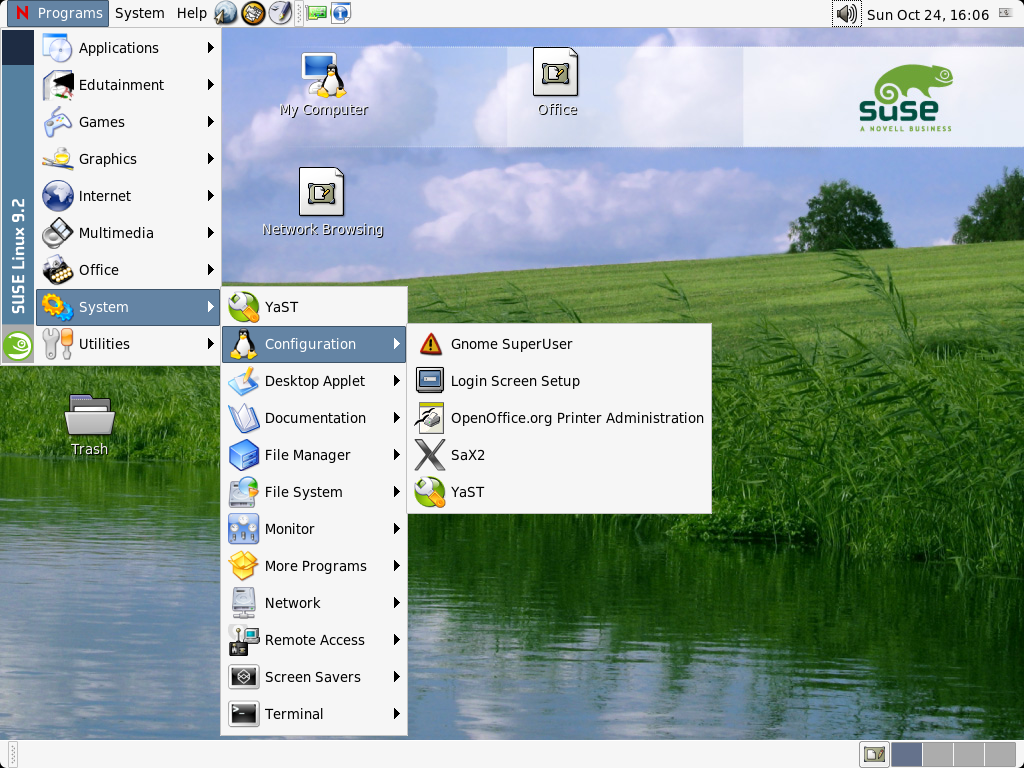The height and width of the screenshot is (768, 1024).
Task: Click the Remote Access computers icon
Action: pos(244,640)
